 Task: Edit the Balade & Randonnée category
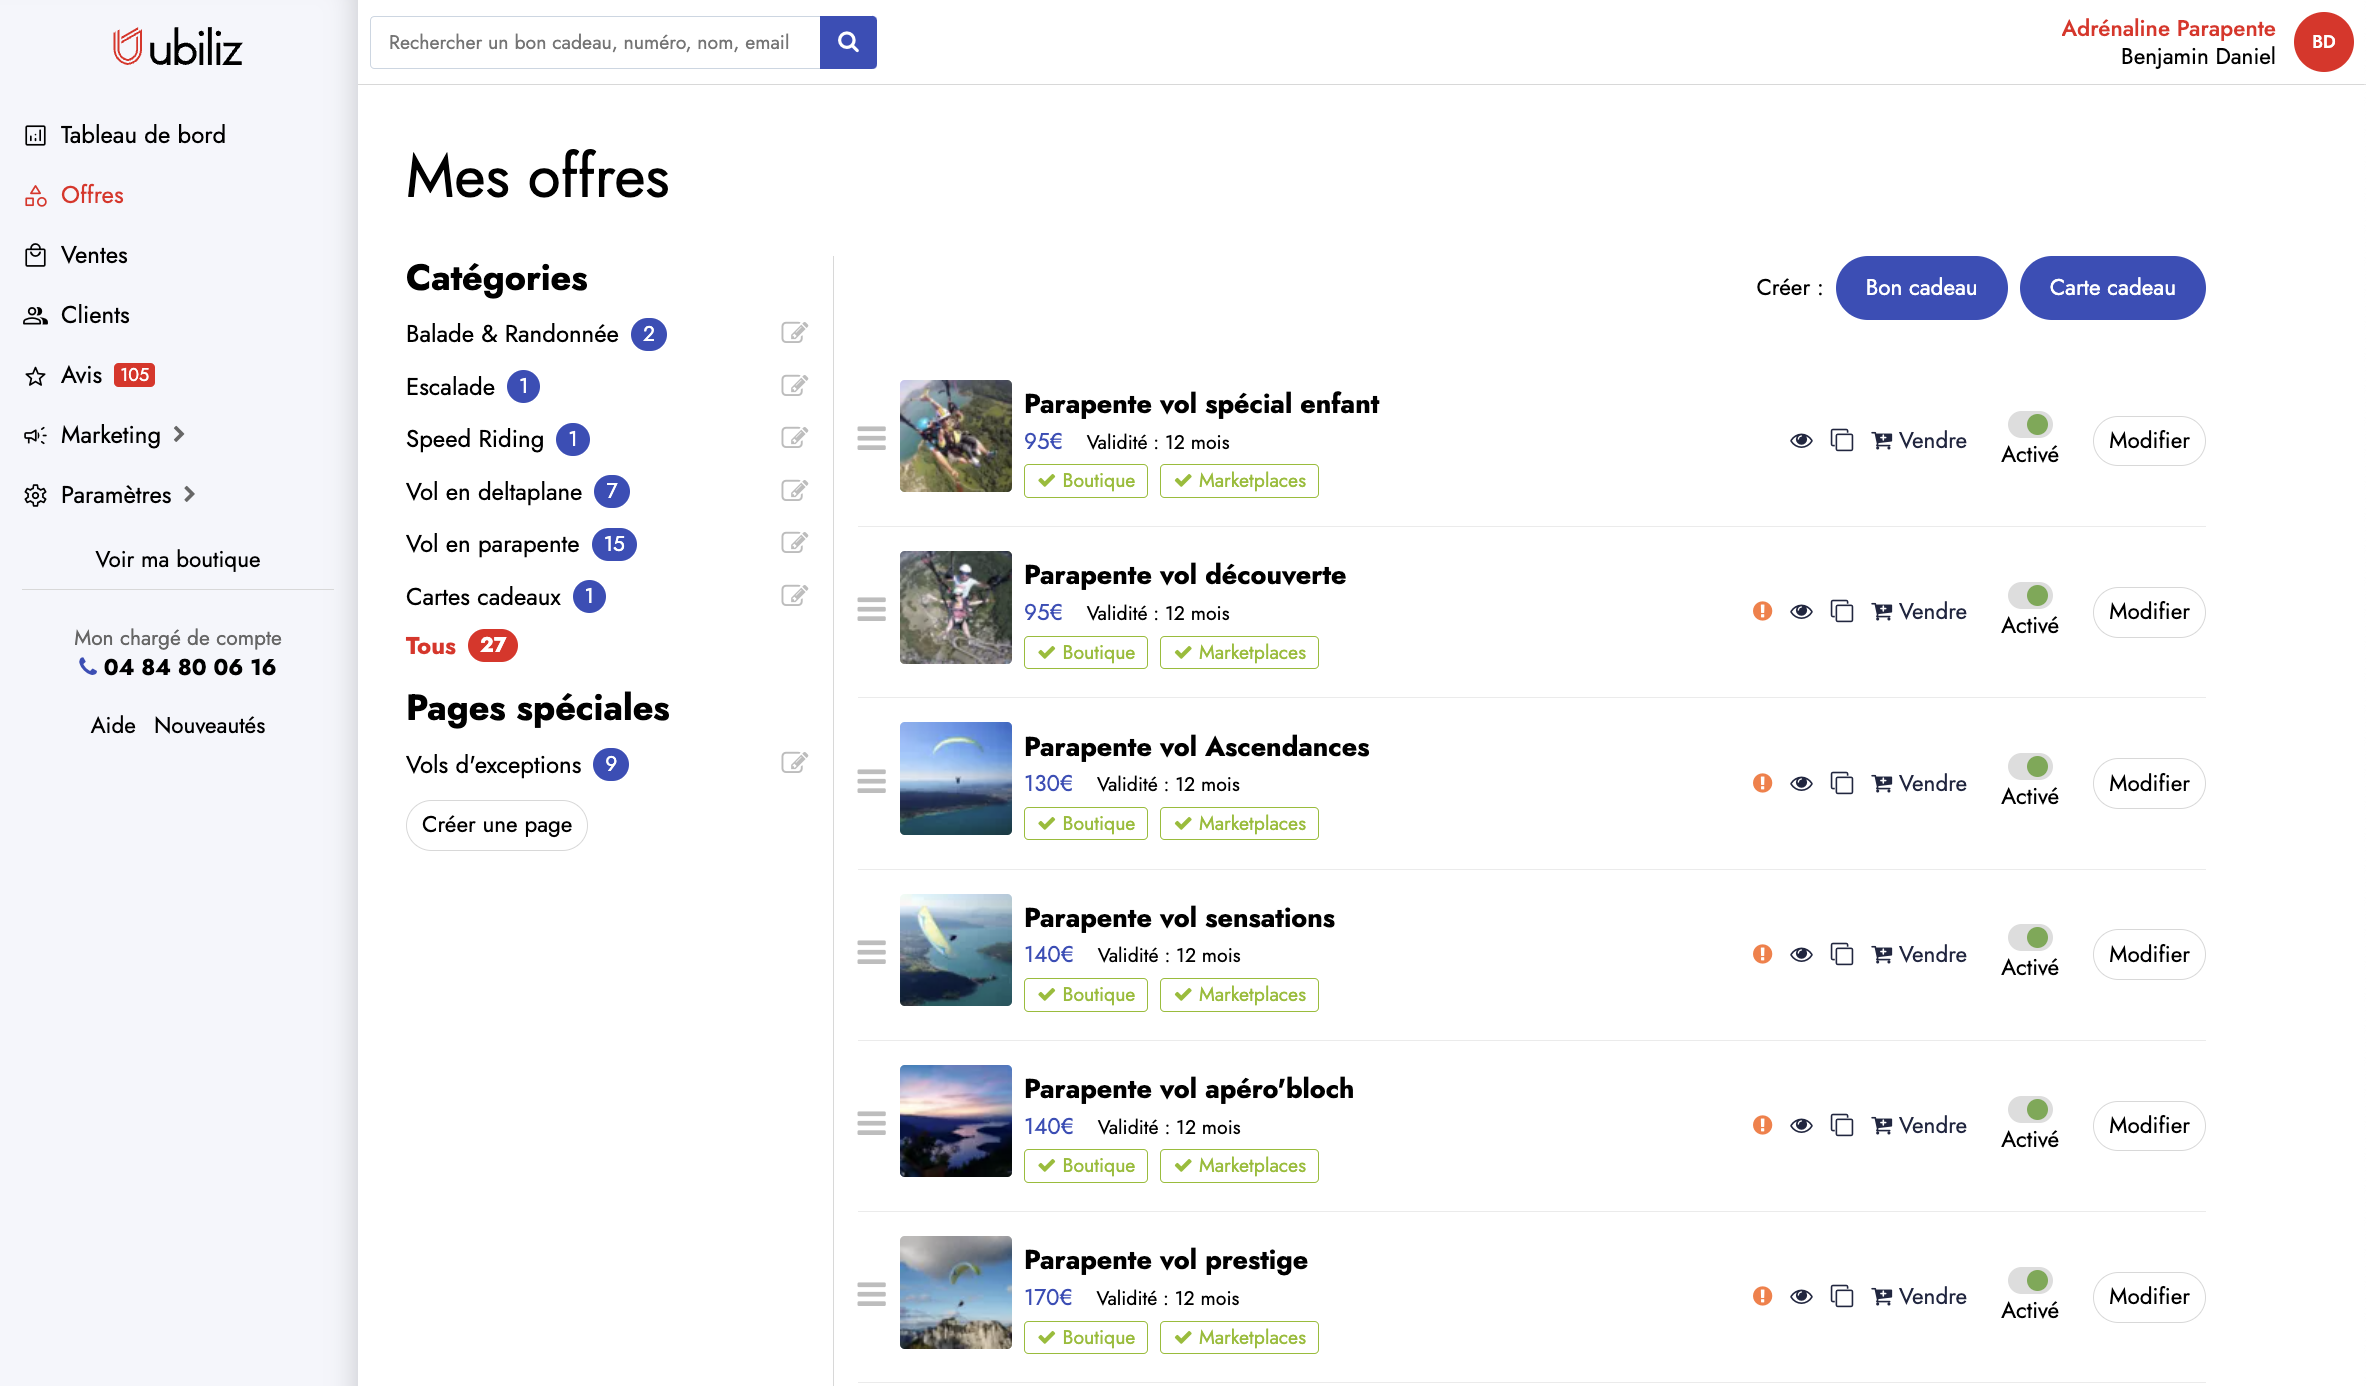pyautogui.click(x=794, y=333)
